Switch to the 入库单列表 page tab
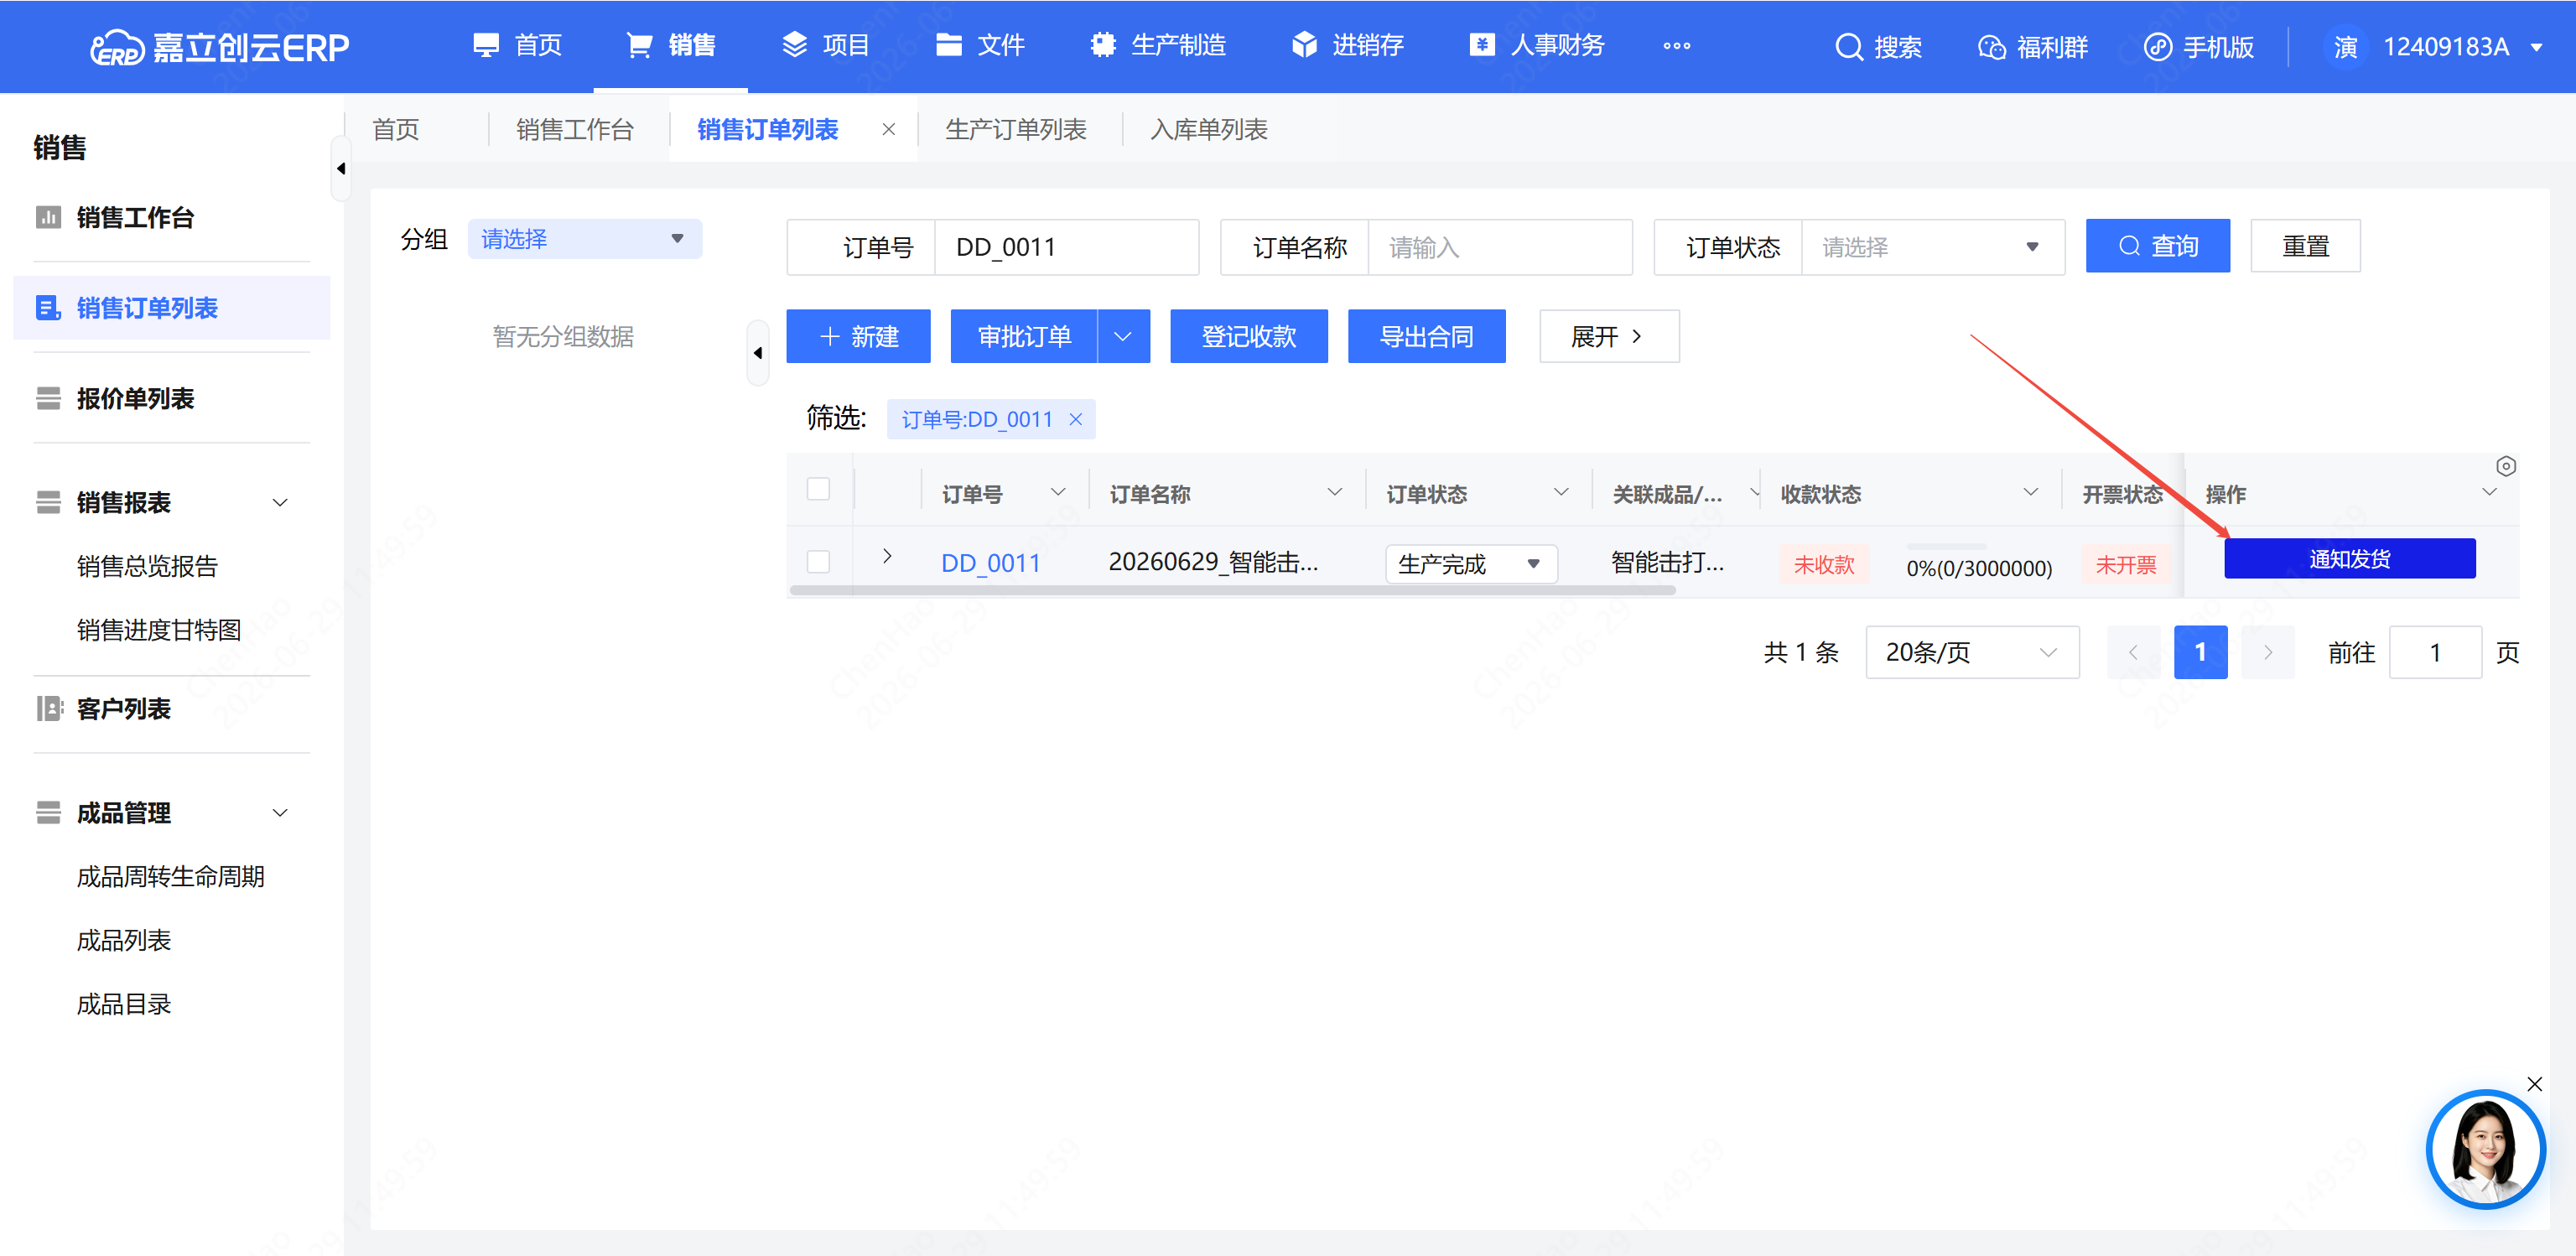This screenshot has width=2576, height=1256. [x=1209, y=130]
